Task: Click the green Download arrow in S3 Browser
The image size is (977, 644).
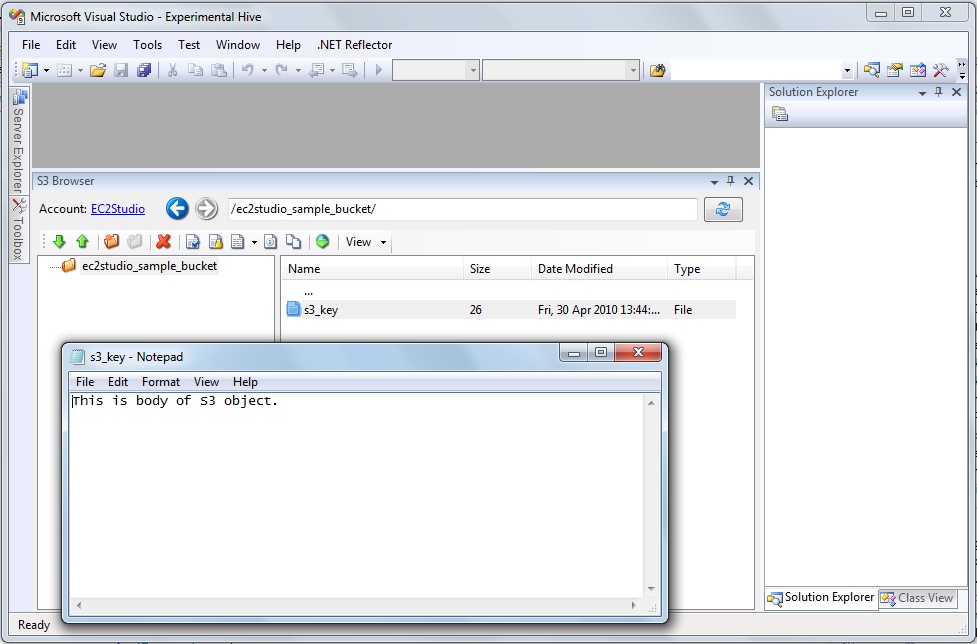Action: pos(59,242)
